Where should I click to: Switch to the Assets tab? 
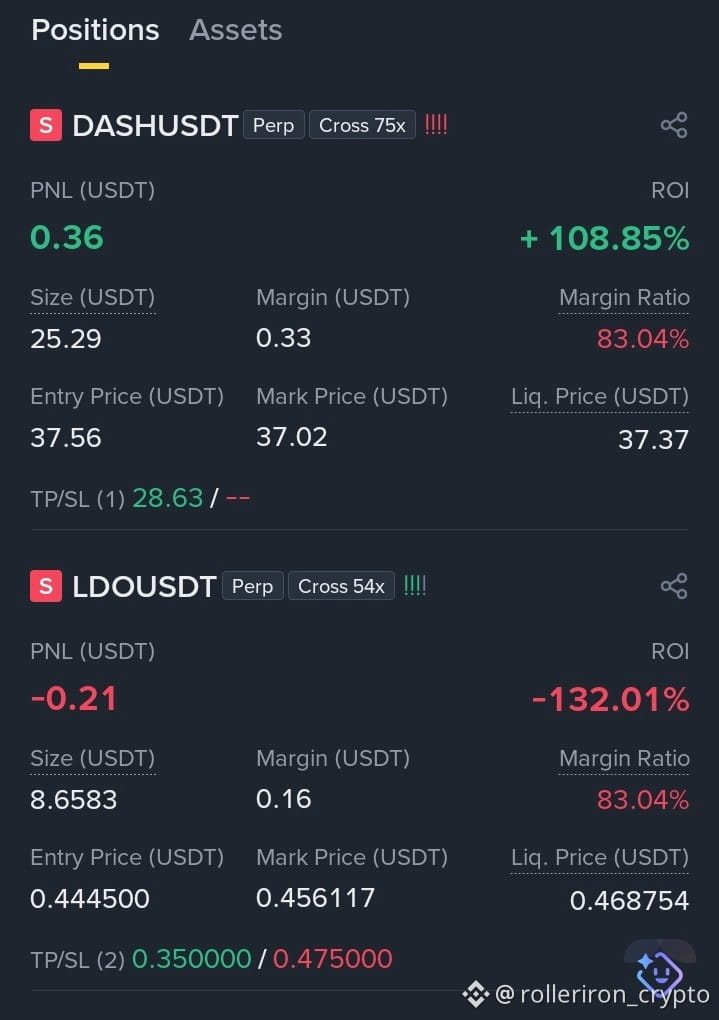(x=236, y=30)
